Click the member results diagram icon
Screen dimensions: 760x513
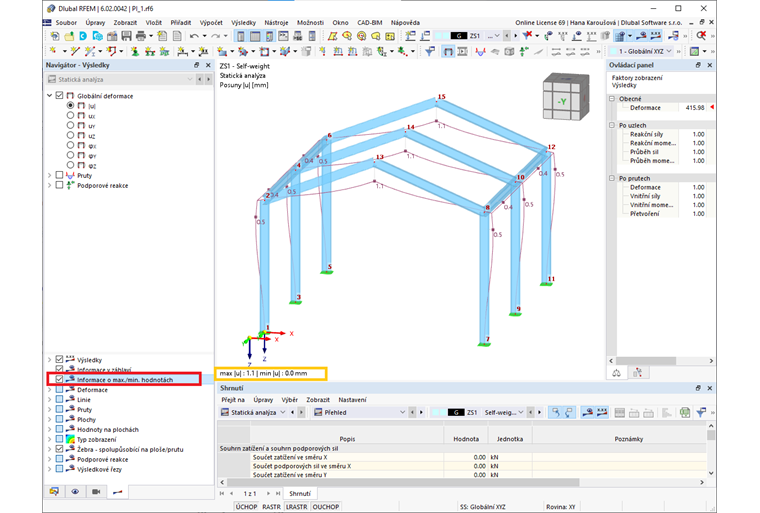point(480,51)
